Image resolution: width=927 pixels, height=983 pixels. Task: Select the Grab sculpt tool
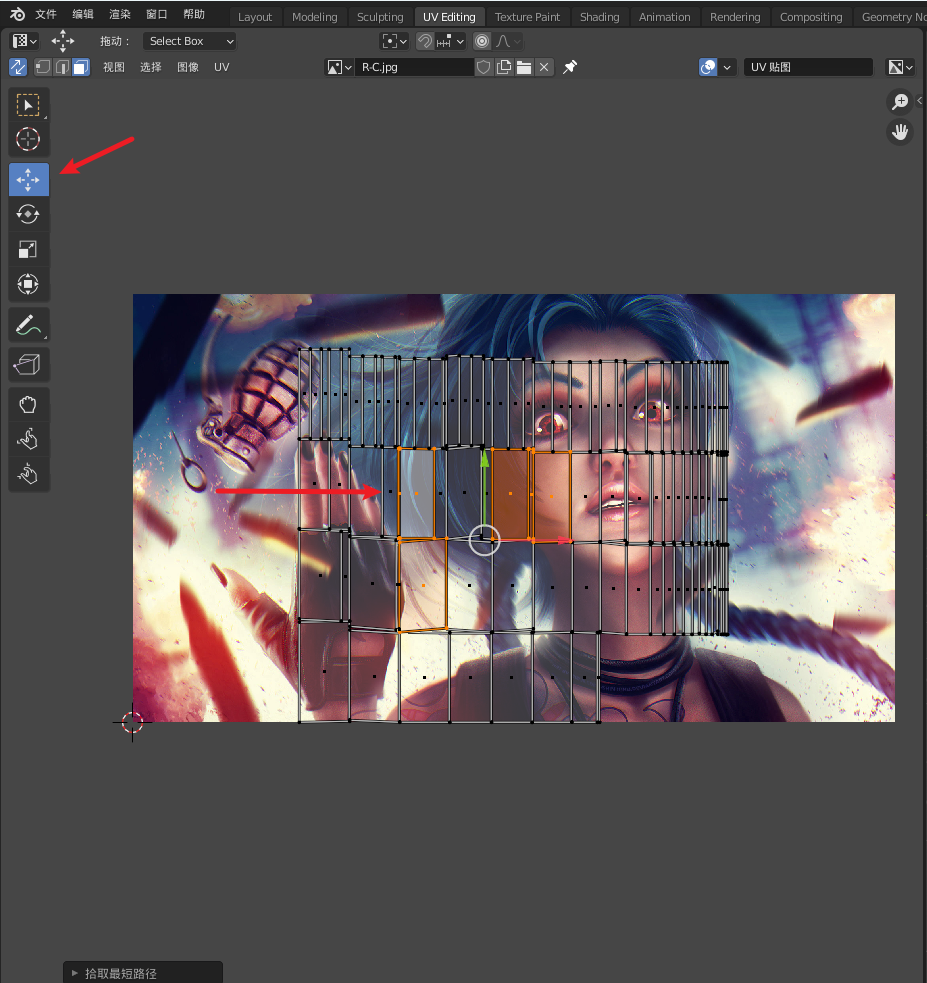[x=28, y=405]
